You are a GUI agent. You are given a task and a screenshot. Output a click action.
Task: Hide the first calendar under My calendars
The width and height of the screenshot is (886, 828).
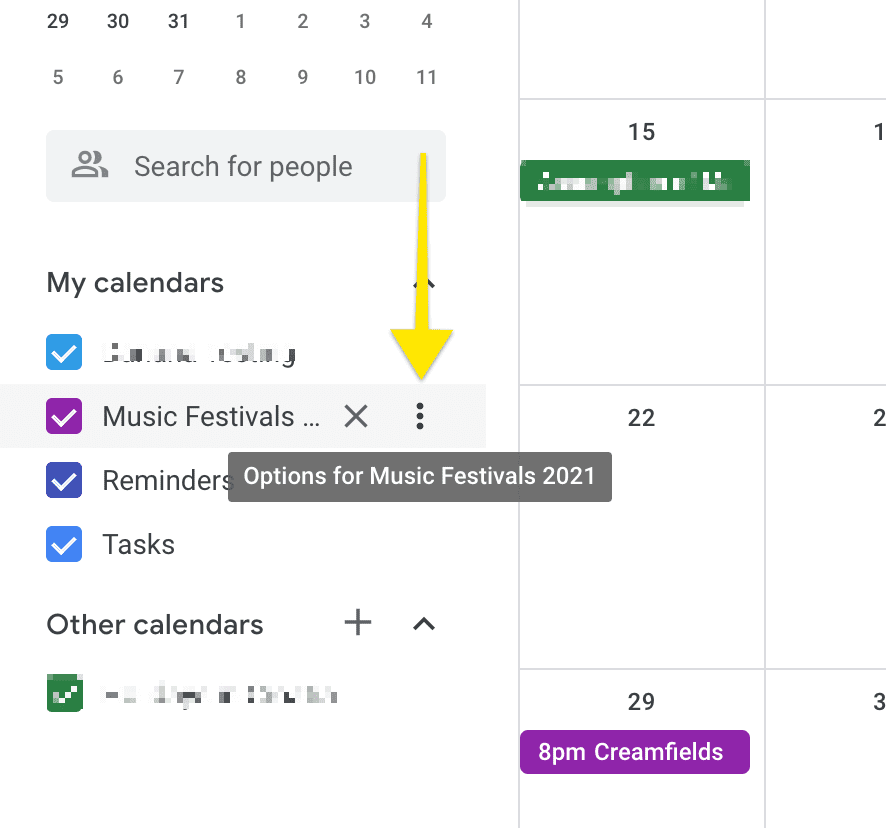64,352
